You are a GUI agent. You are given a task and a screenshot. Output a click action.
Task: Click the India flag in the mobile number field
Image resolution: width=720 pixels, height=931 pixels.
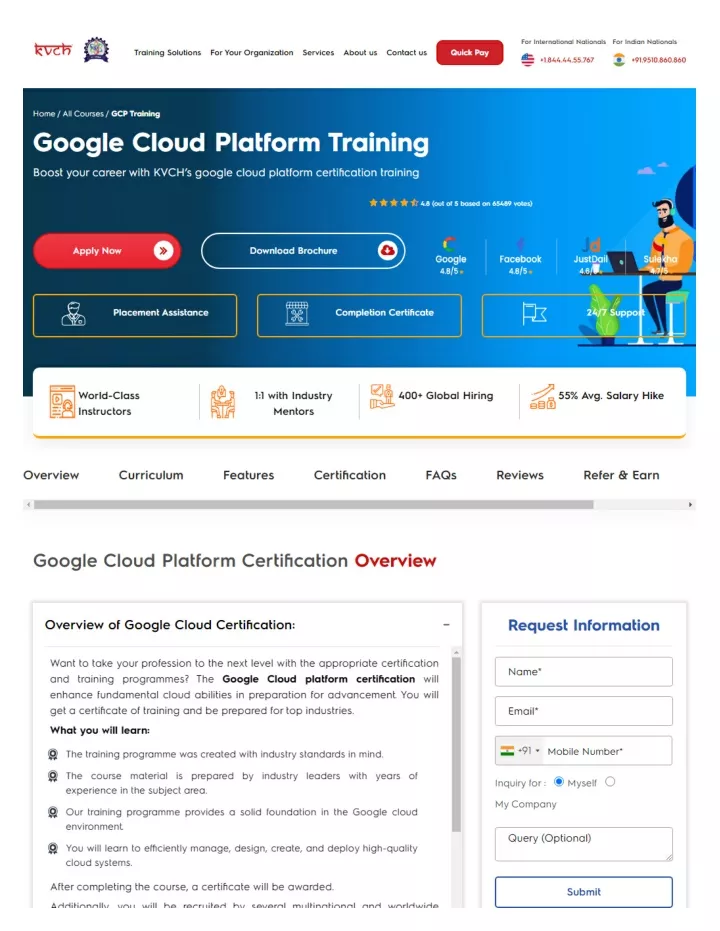click(507, 751)
